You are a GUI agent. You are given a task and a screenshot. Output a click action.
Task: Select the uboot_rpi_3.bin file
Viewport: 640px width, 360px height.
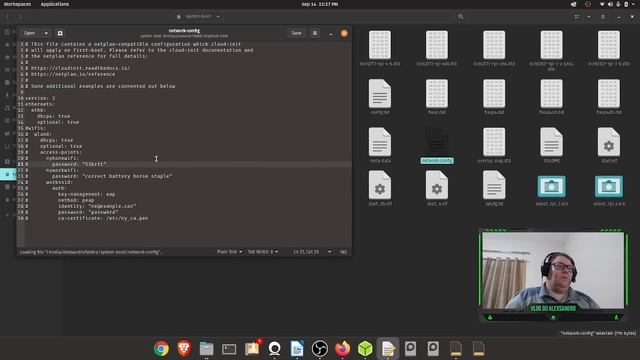551,191
